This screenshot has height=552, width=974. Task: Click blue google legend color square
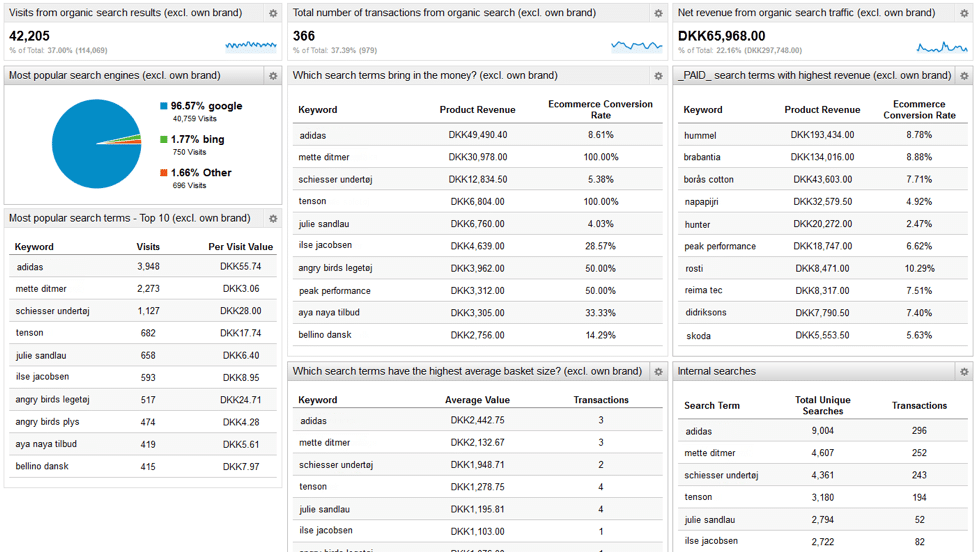pyautogui.click(x=164, y=106)
